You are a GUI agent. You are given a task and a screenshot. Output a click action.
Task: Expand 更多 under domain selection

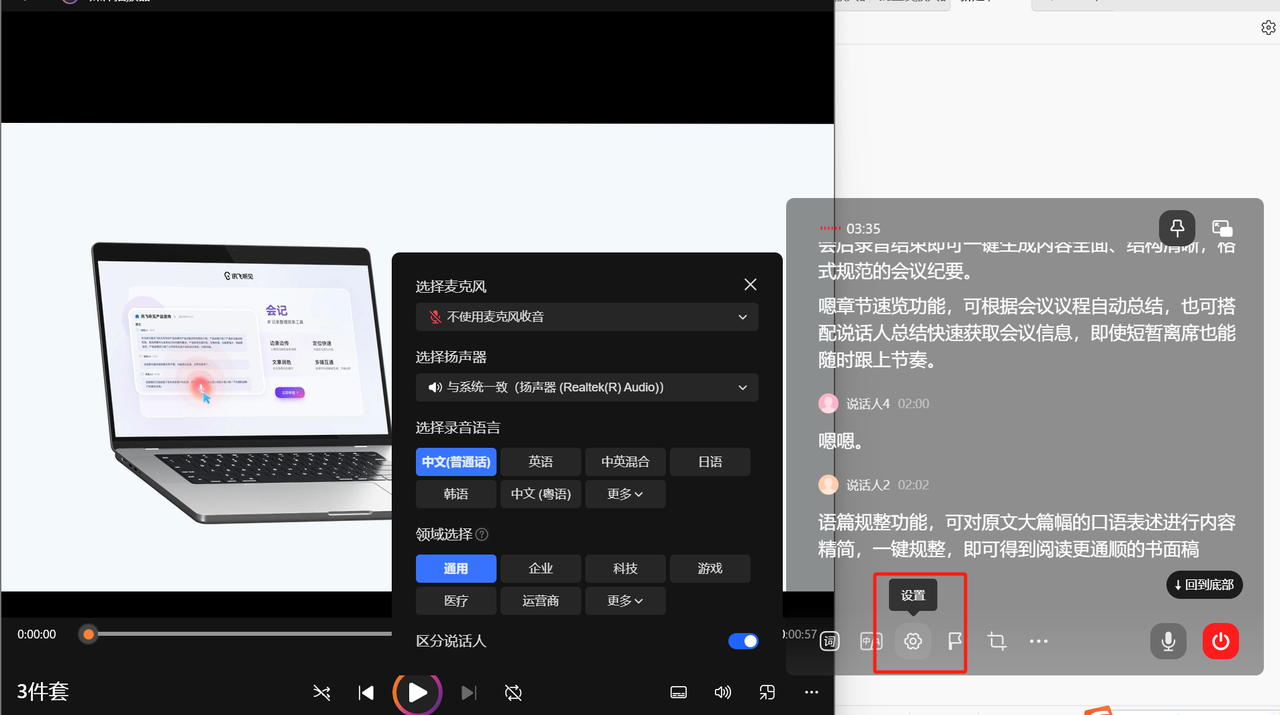(x=626, y=601)
